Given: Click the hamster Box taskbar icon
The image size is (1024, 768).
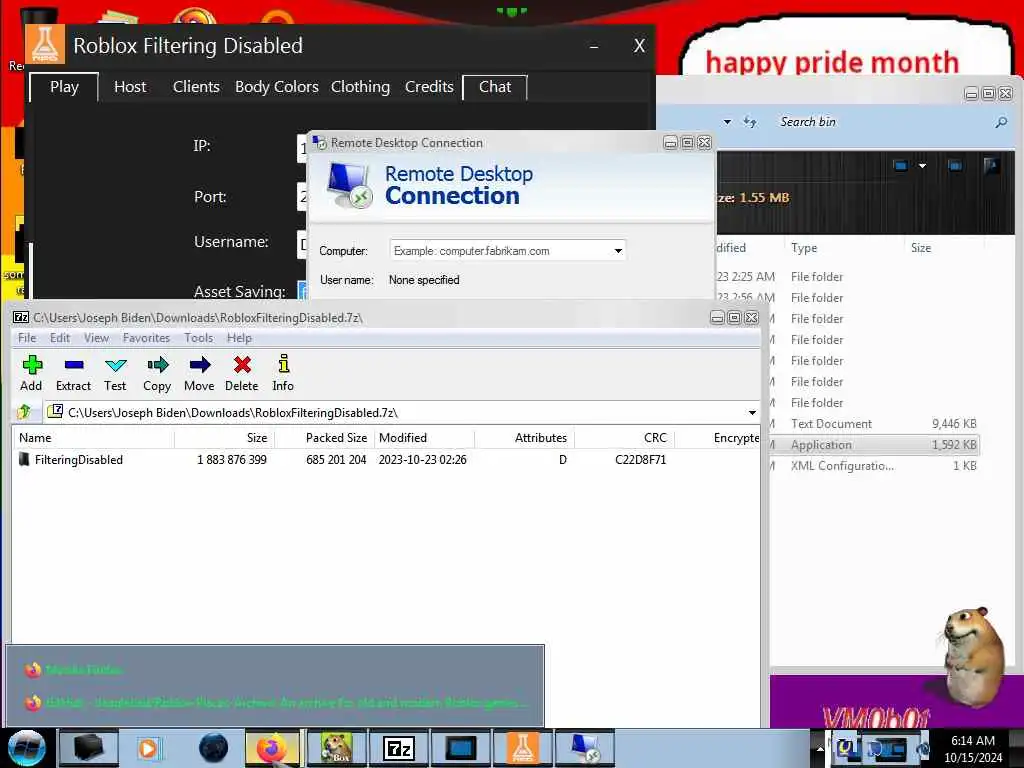Looking at the screenshot, I should 337,748.
